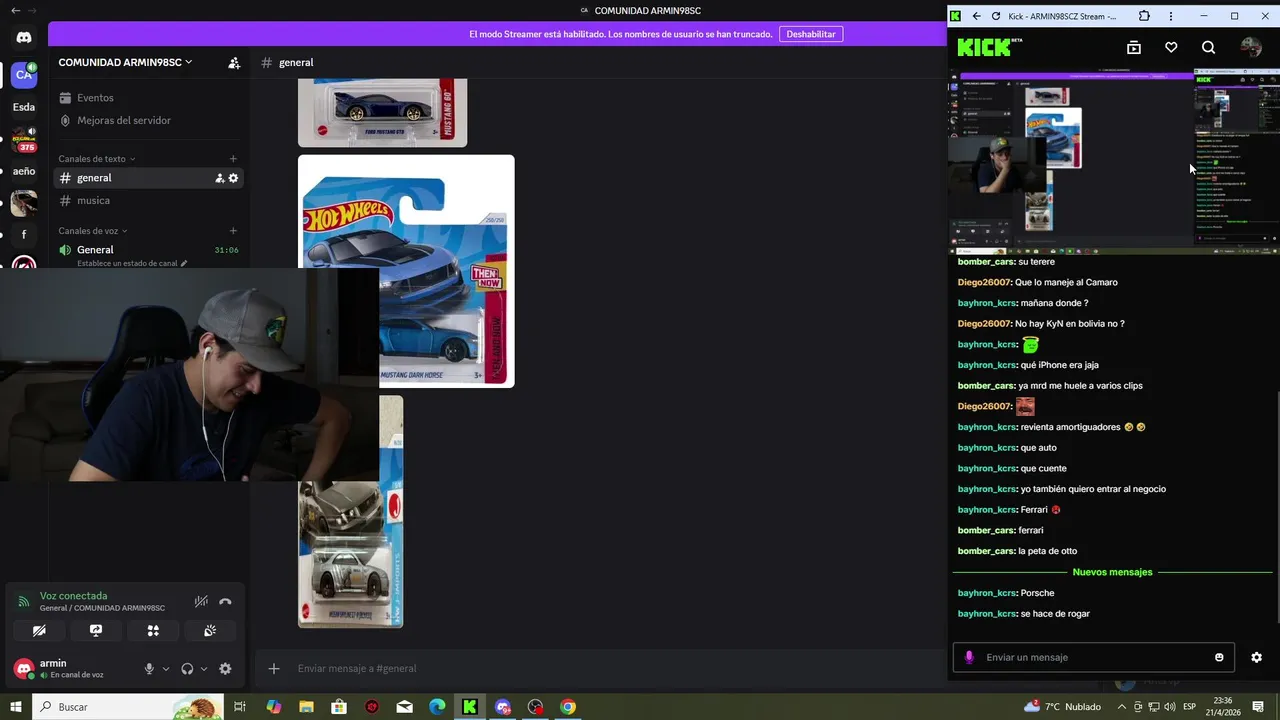
Task: Add a new voice channel
Action: (x=233, y=231)
